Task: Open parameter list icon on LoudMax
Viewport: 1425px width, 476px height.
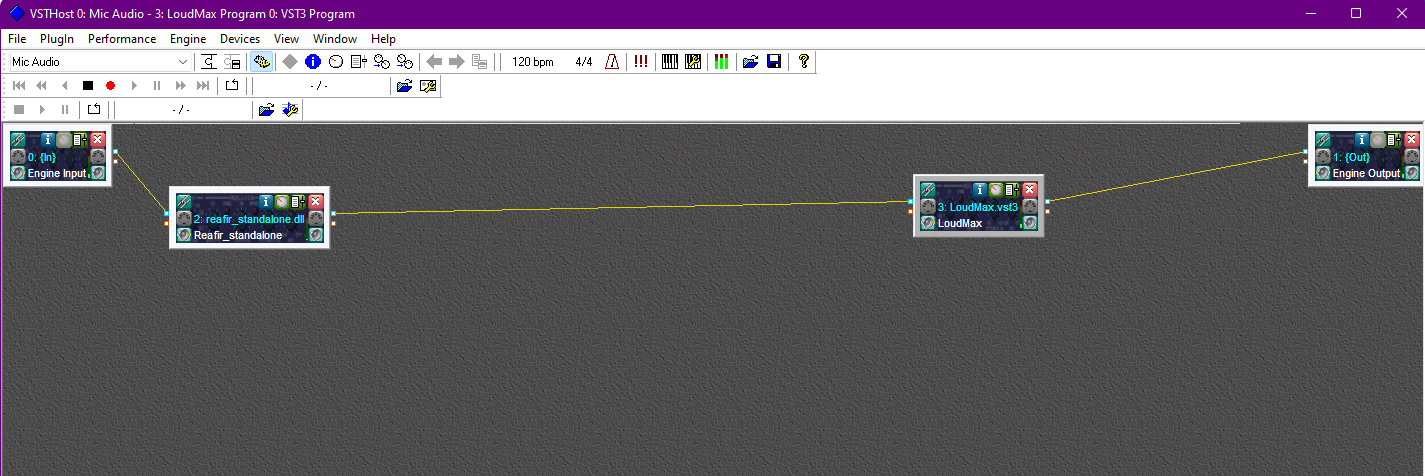Action: pos(1013,189)
